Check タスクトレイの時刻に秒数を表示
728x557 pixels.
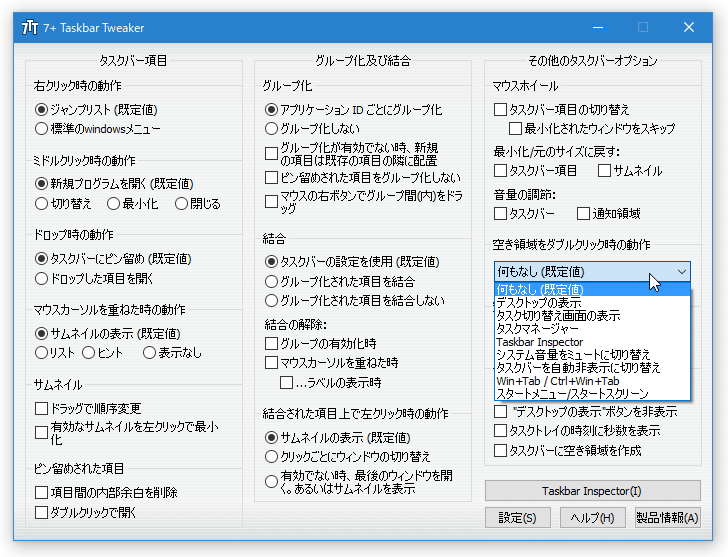point(500,431)
